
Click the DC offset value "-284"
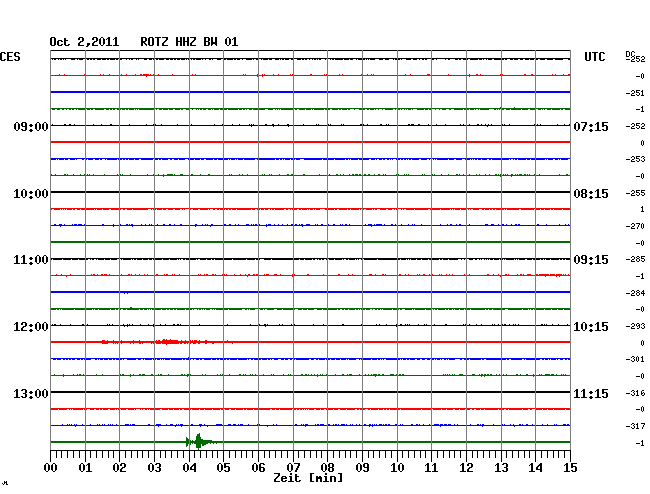coord(635,293)
